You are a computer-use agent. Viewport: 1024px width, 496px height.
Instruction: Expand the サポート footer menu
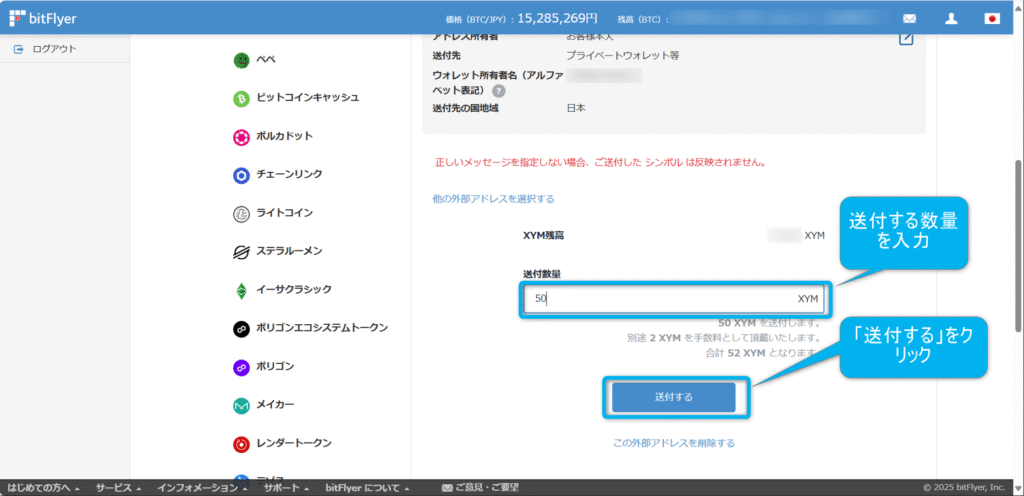click(x=286, y=488)
